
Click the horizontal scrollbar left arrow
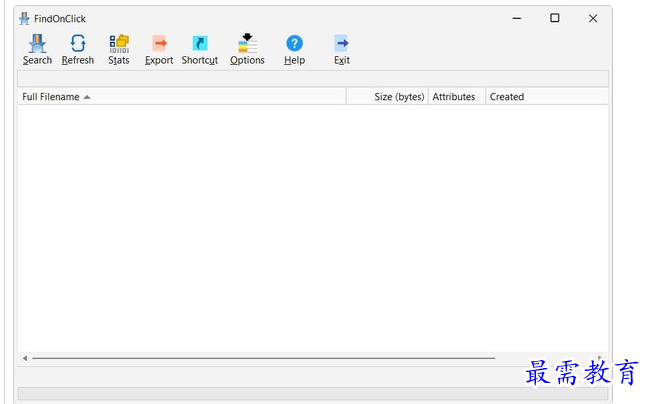pos(25,358)
